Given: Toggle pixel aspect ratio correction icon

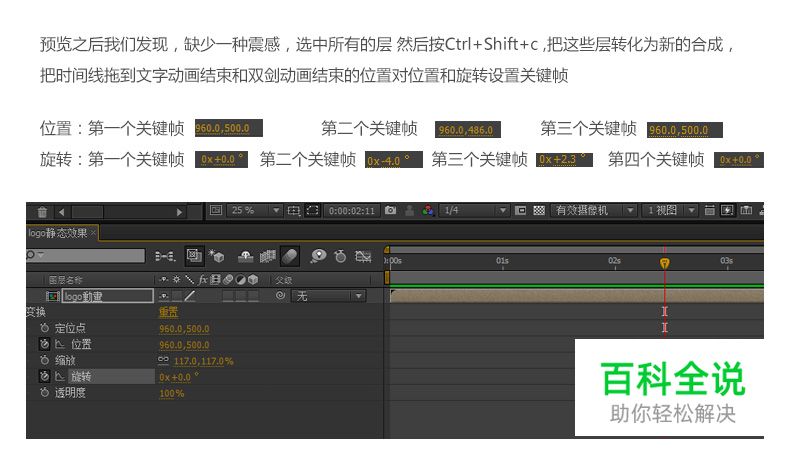Looking at the screenshot, I should coord(709,210).
